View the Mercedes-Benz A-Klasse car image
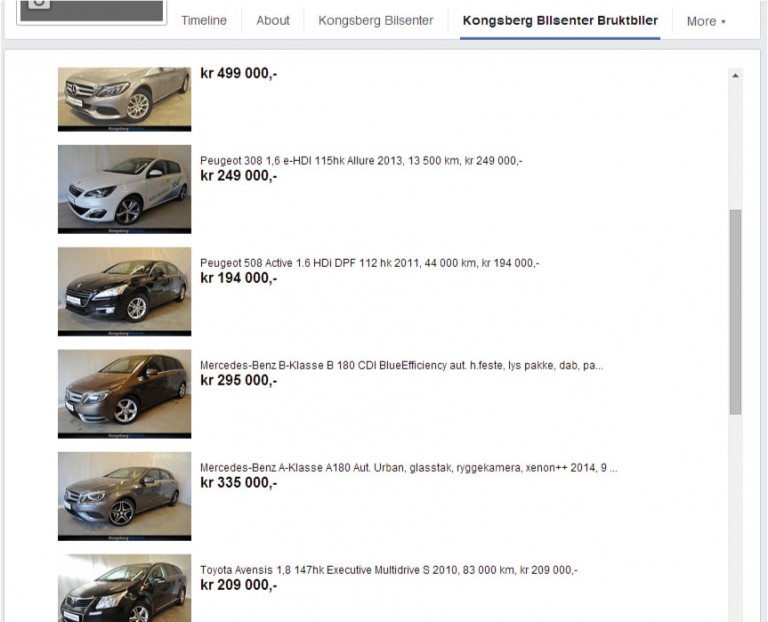This screenshot has width=768, height=622. 124,495
